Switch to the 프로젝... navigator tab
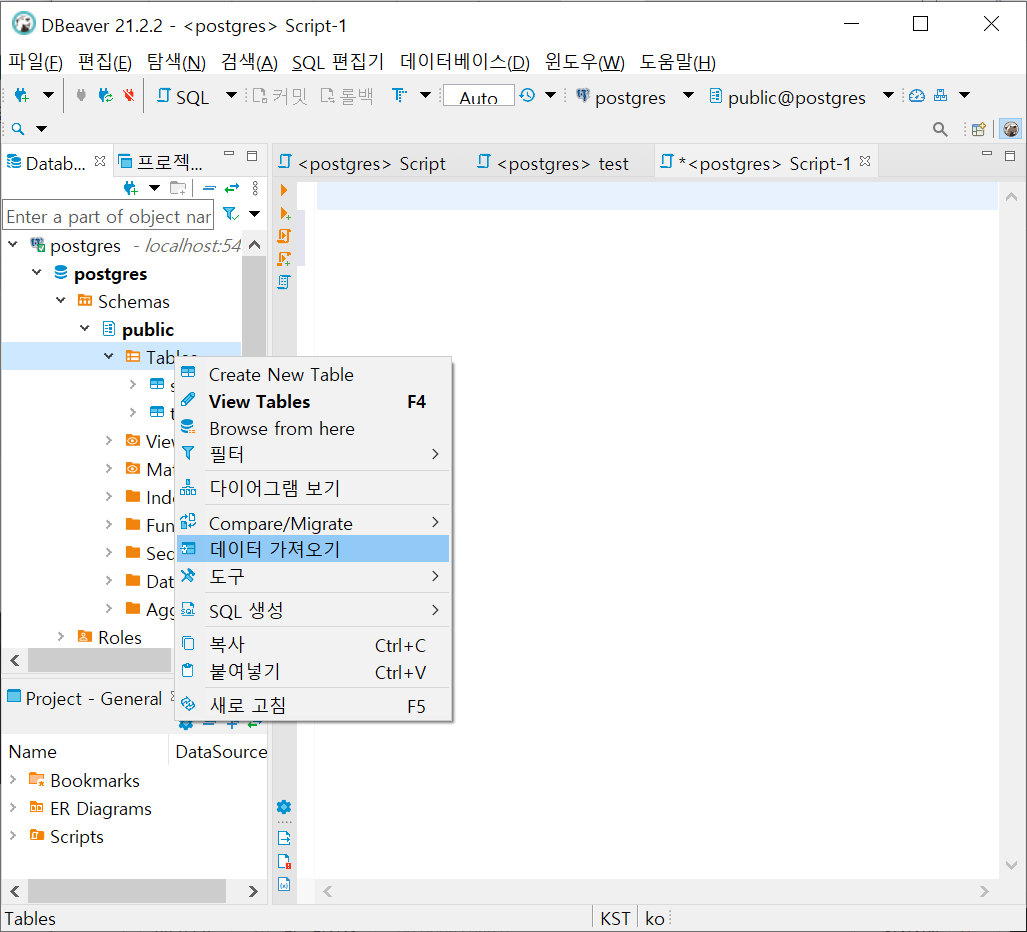This screenshot has height=932, width=1027. 160,162
